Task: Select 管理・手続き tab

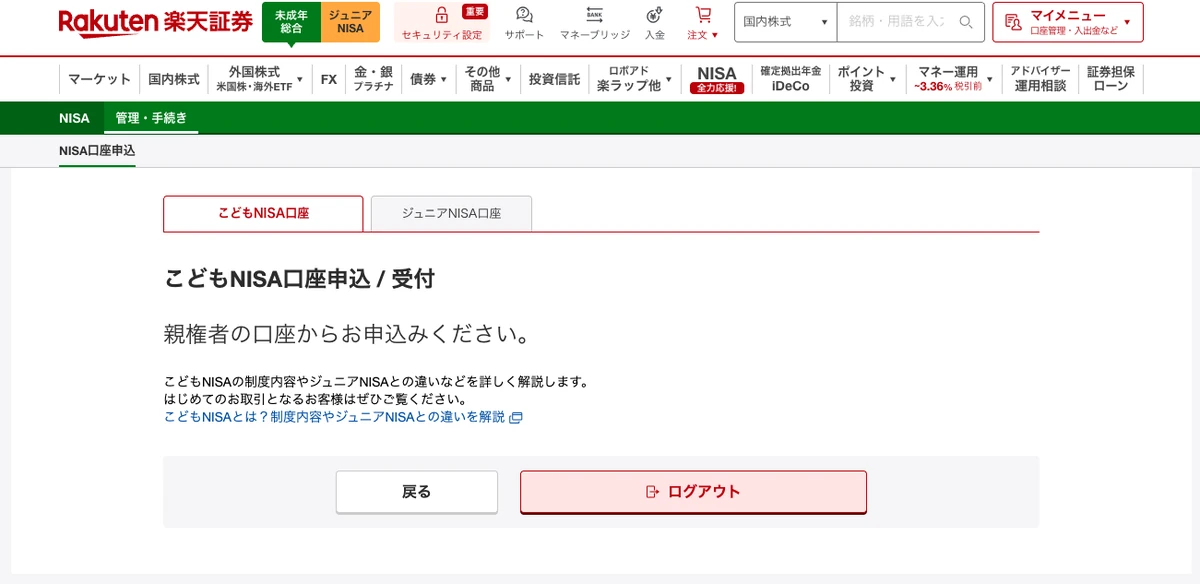Action: coord(151,118)
